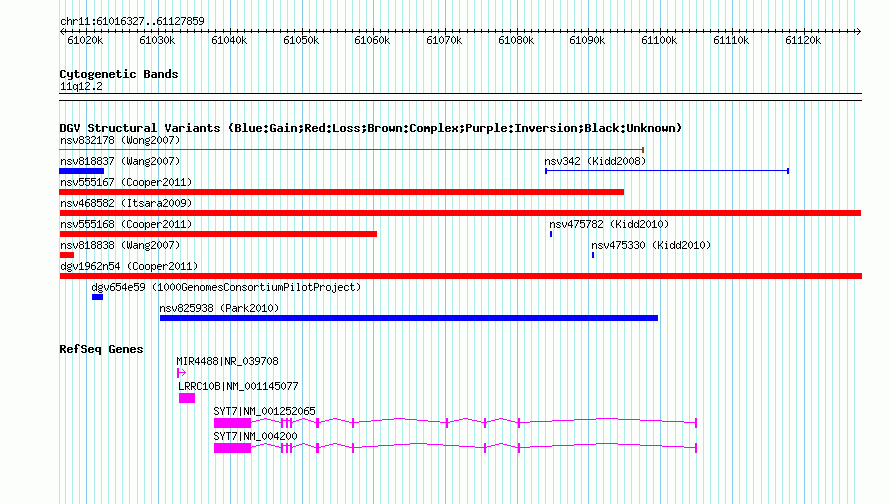
Task: Click the nsv475782 (Kidd2010) label
Action: (x=609, y=224)
